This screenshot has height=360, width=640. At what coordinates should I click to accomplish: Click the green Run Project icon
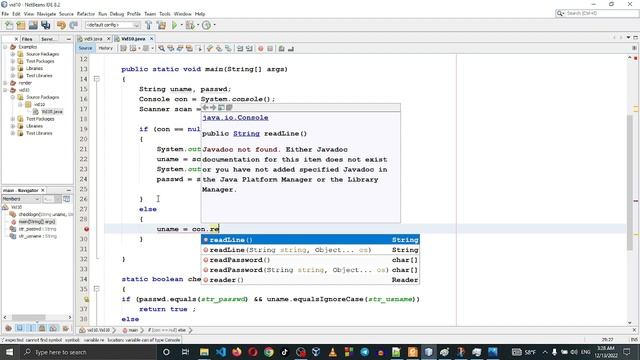click(174, 25)
